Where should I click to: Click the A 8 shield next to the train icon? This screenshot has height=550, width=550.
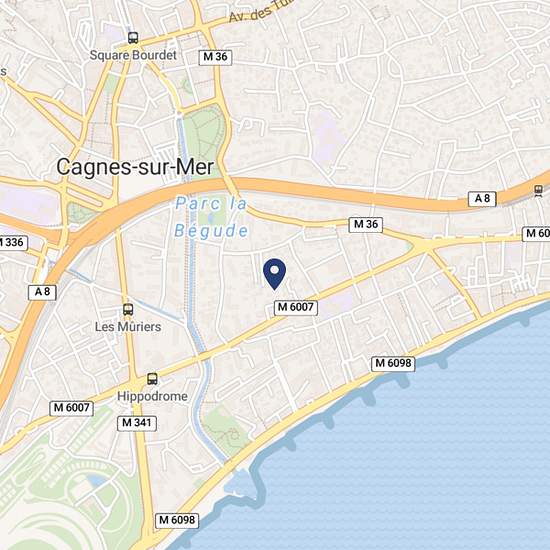(482, 199)
